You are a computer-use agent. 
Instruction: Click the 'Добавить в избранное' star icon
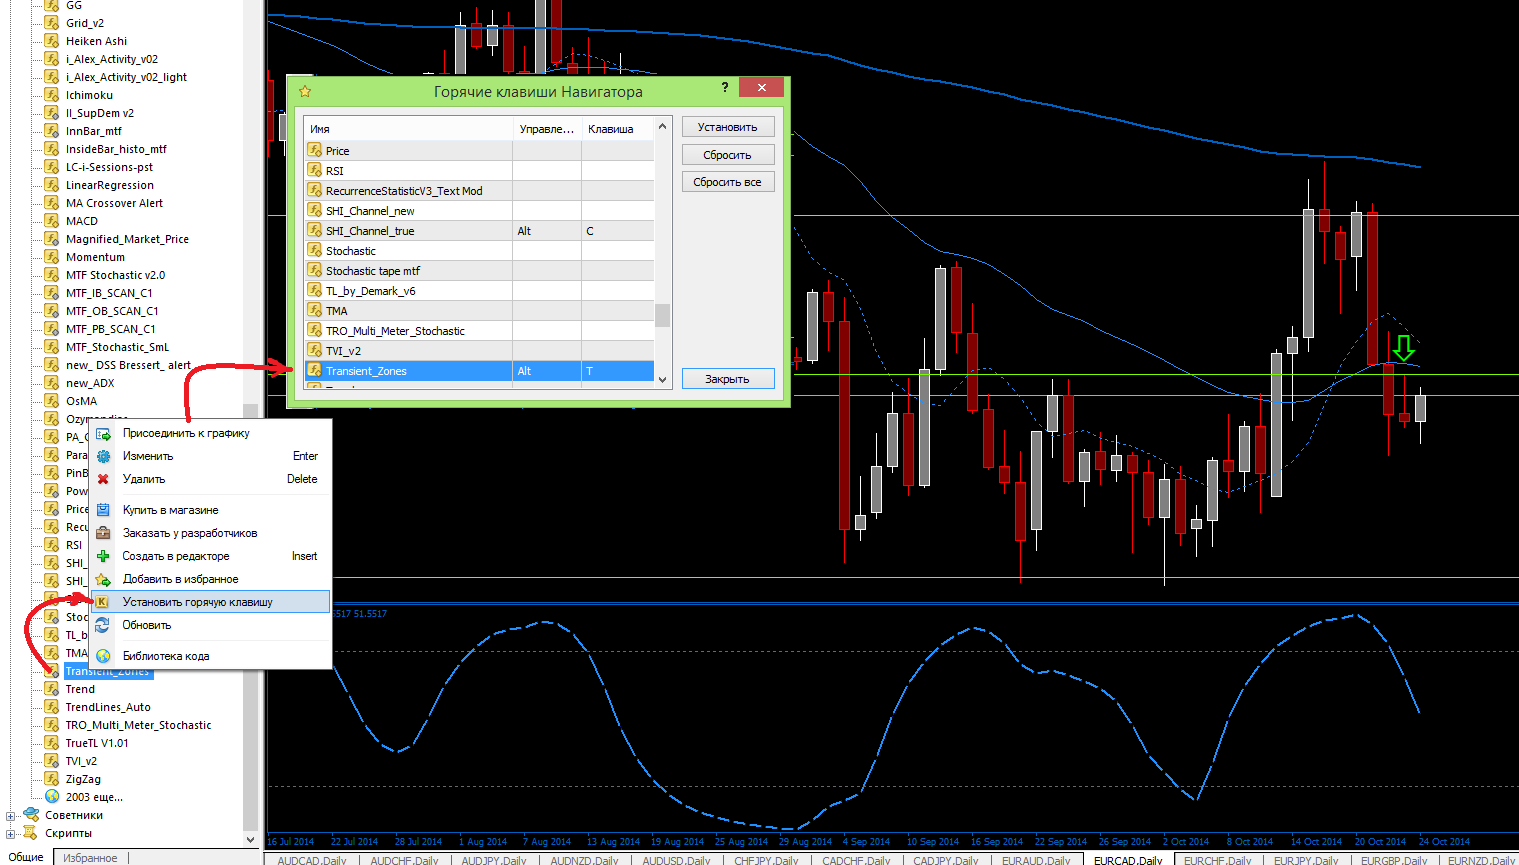tap(103, 579)
